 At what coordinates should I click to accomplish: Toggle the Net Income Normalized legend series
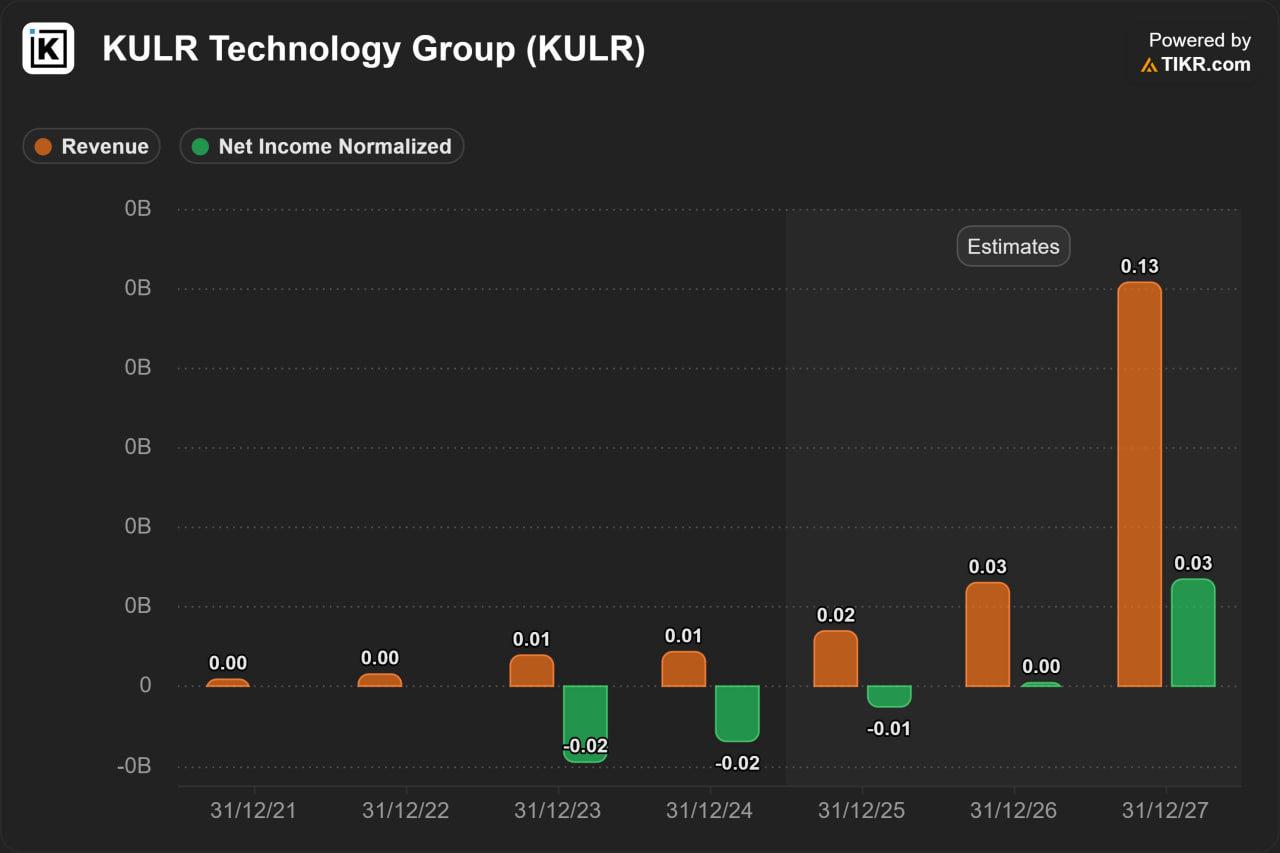[322, 146]
